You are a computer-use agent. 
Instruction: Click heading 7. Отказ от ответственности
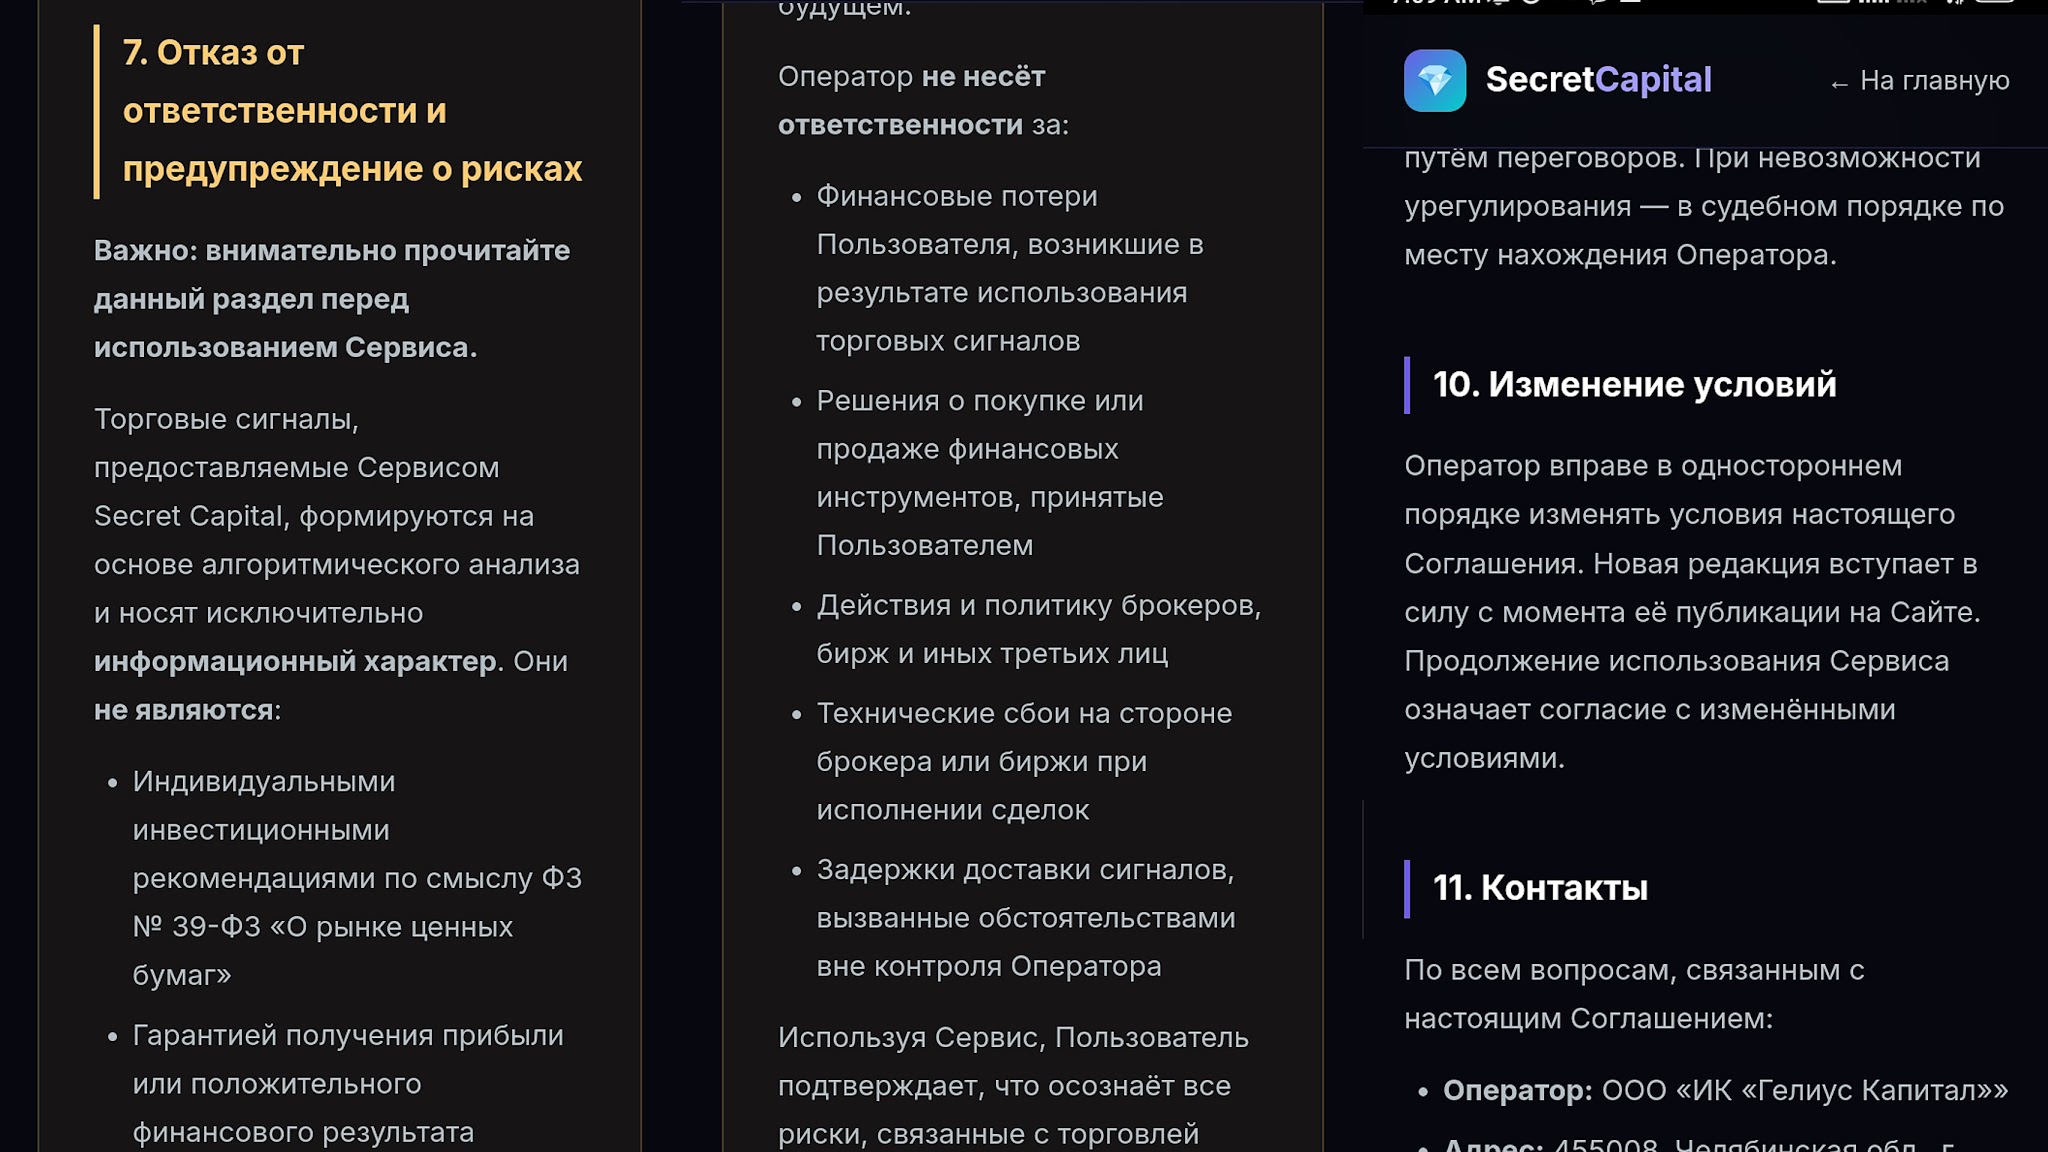pos(351,111)
